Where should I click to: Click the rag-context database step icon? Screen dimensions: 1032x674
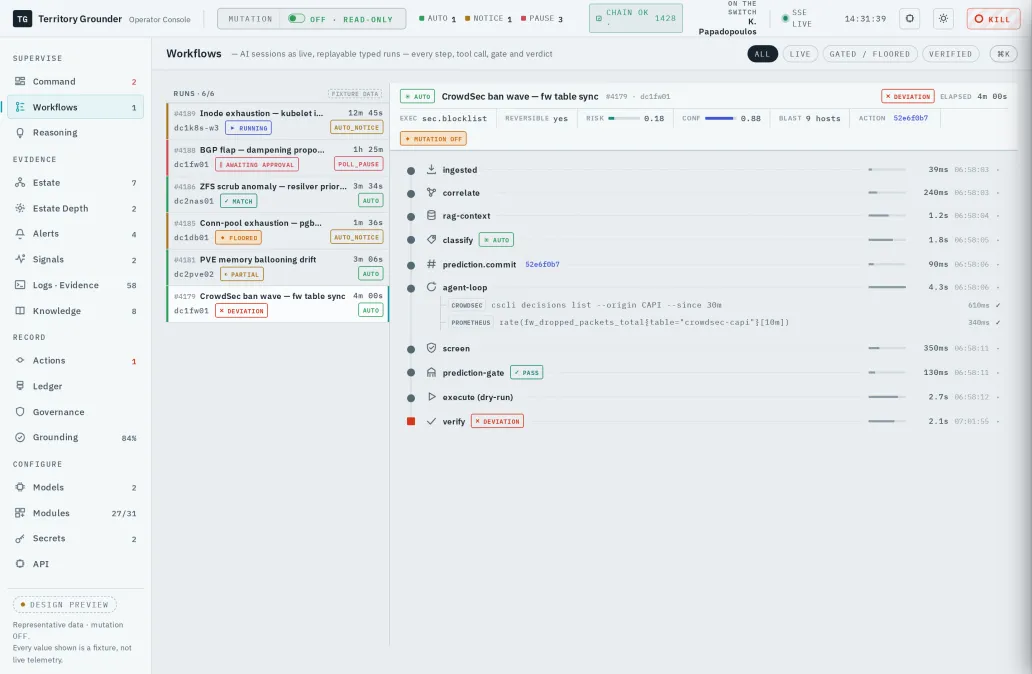(x=431, y=215)
